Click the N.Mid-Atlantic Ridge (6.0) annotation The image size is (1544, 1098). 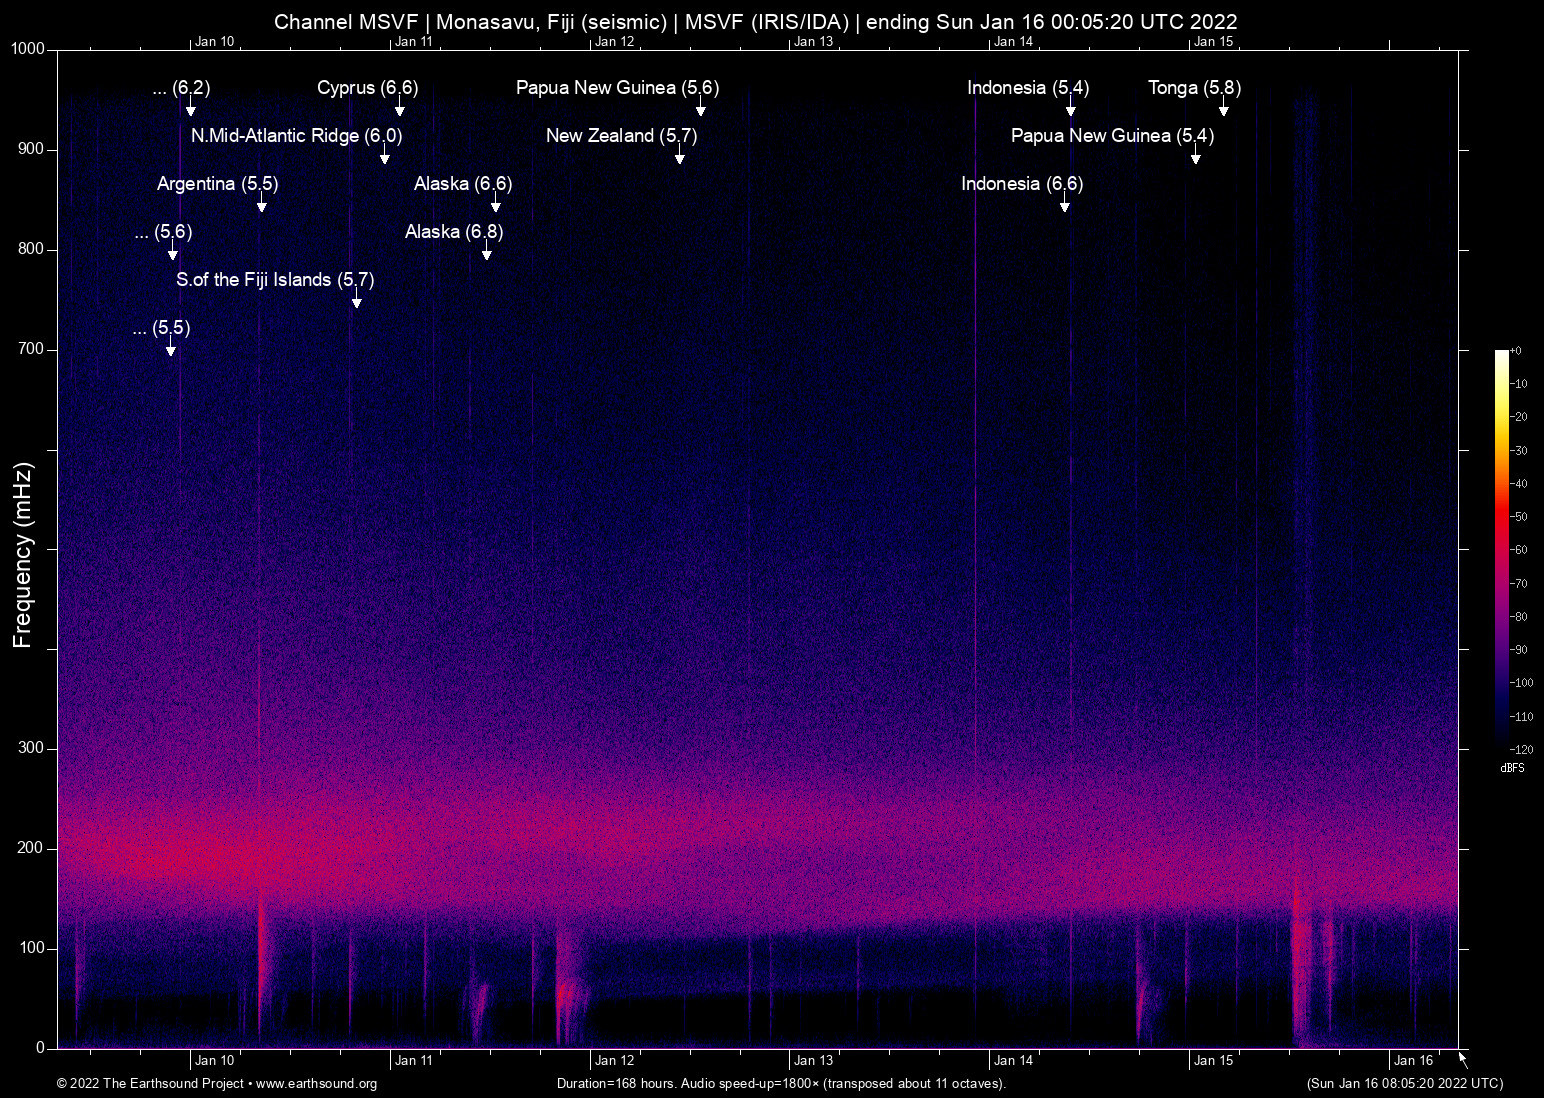coord(297,136)
